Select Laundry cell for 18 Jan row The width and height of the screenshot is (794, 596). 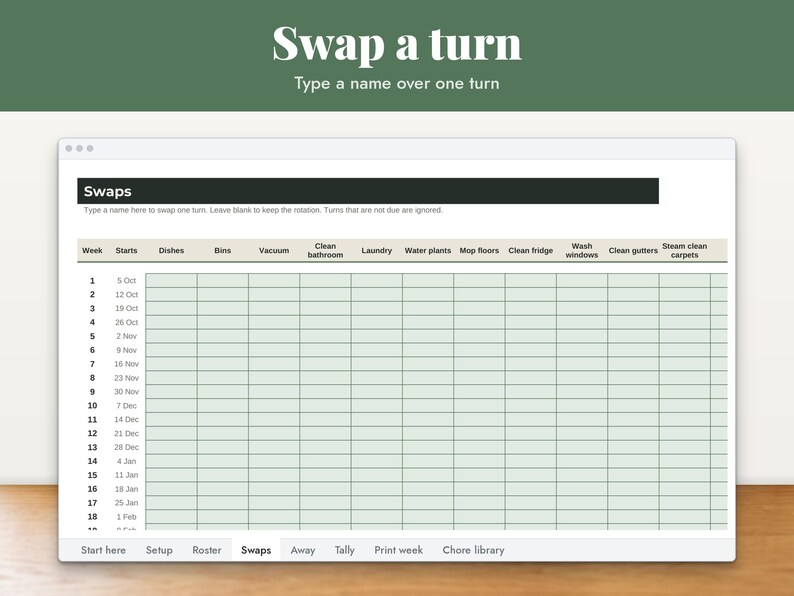(377, 489)
